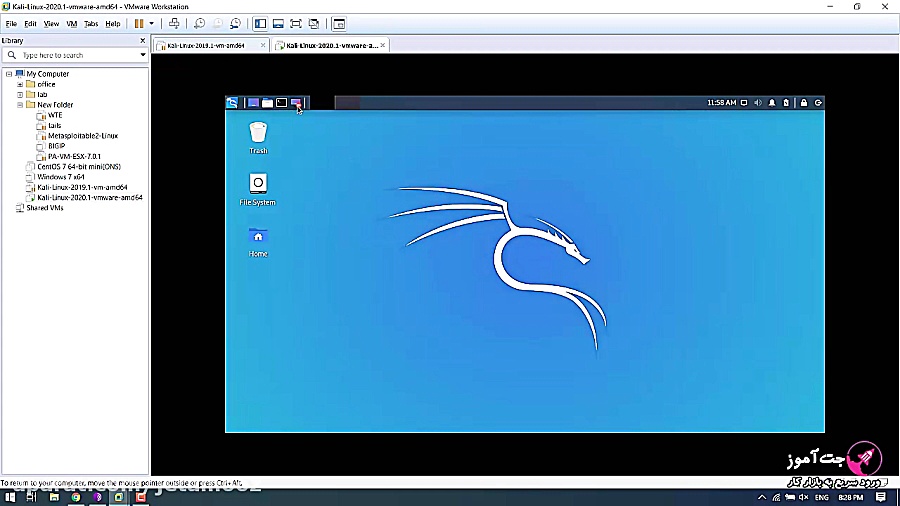Open the Kali display settings tray icon
This screenshot has height=506, width=900.
[x=744, y=103]
